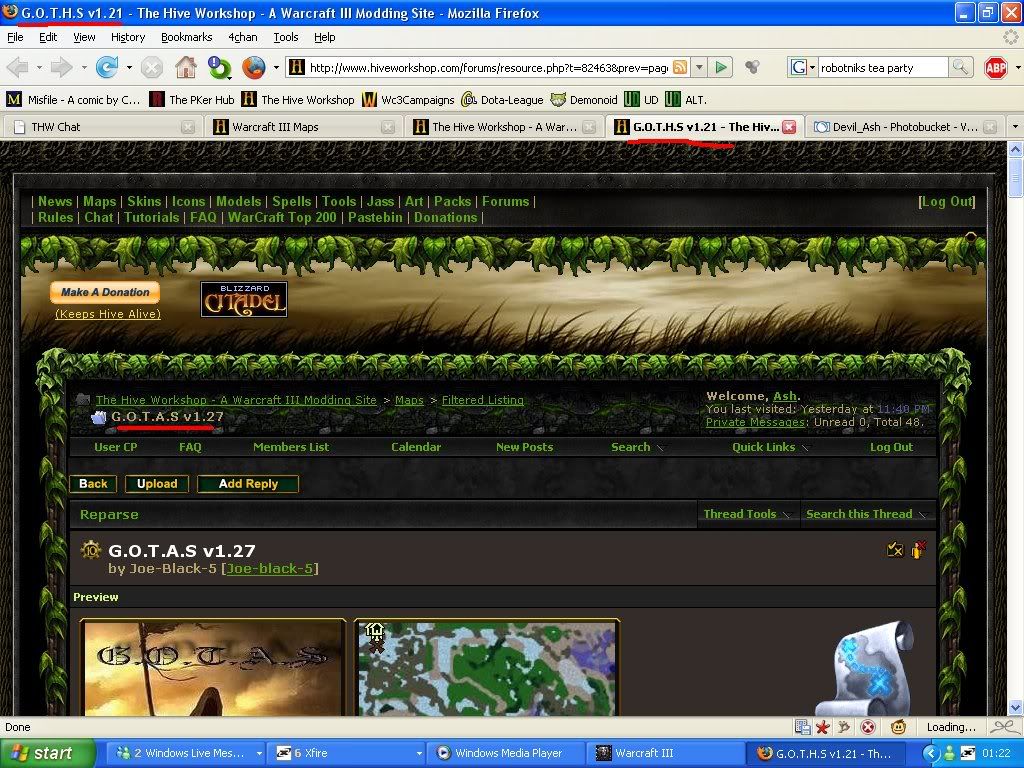Click the Back button above the thread
This screenshot has width=1024, height=768.
point(93,484)
